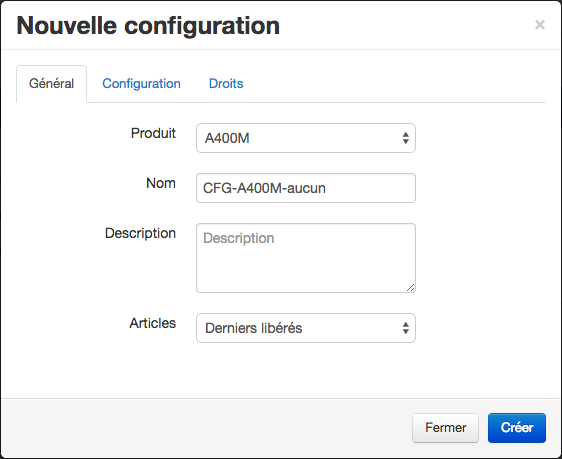Image resolution: width=562 pixels, height=459 pixels.
Task: Expand the Articles dropdown
Action: (306, 328)
